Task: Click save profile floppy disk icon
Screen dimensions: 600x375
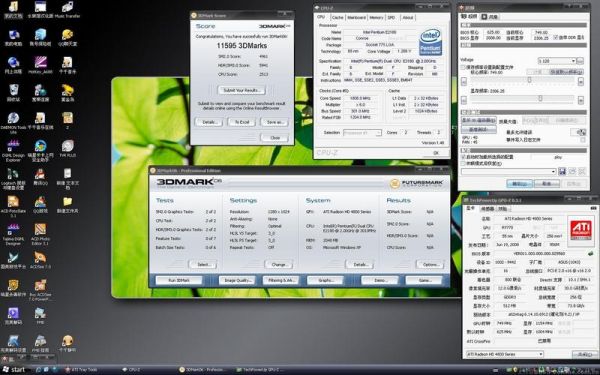Action: tap(562, 171)
